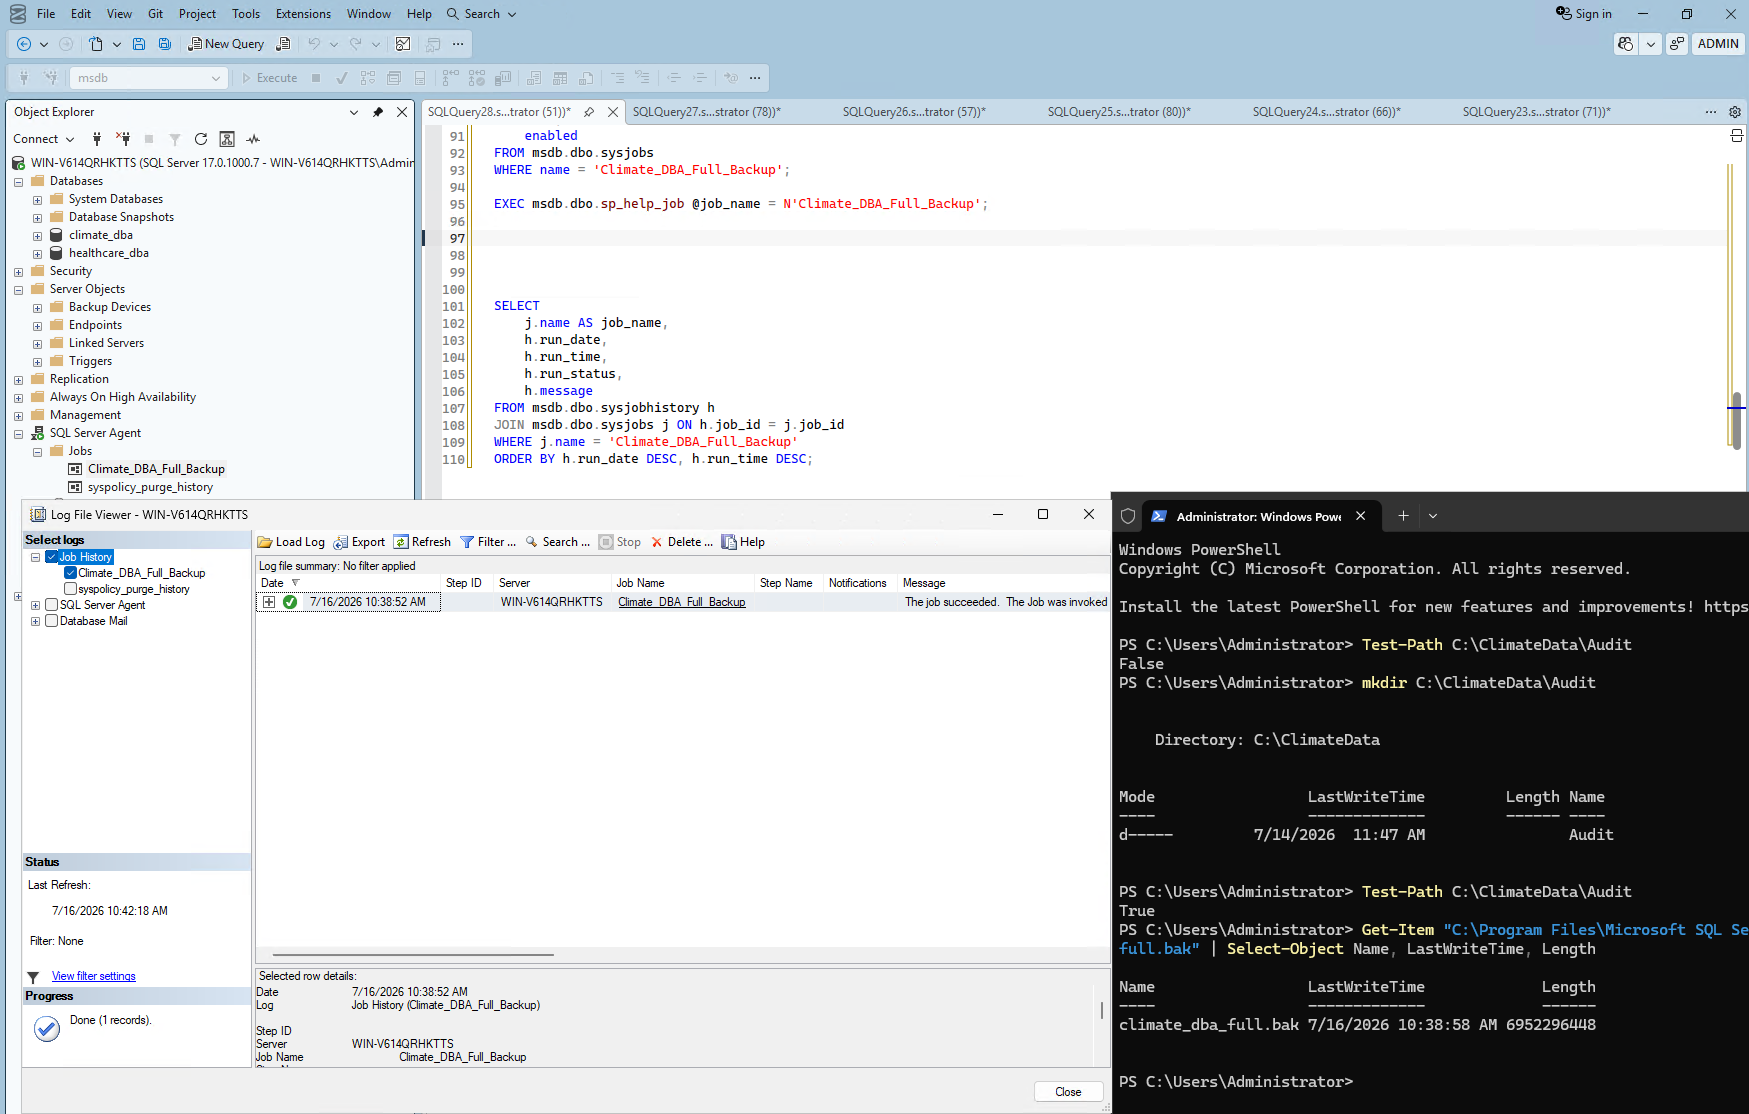Collapse Job History in Select logs
1749x1114 pixels.
pyautogui.click(x=36, y=557)
